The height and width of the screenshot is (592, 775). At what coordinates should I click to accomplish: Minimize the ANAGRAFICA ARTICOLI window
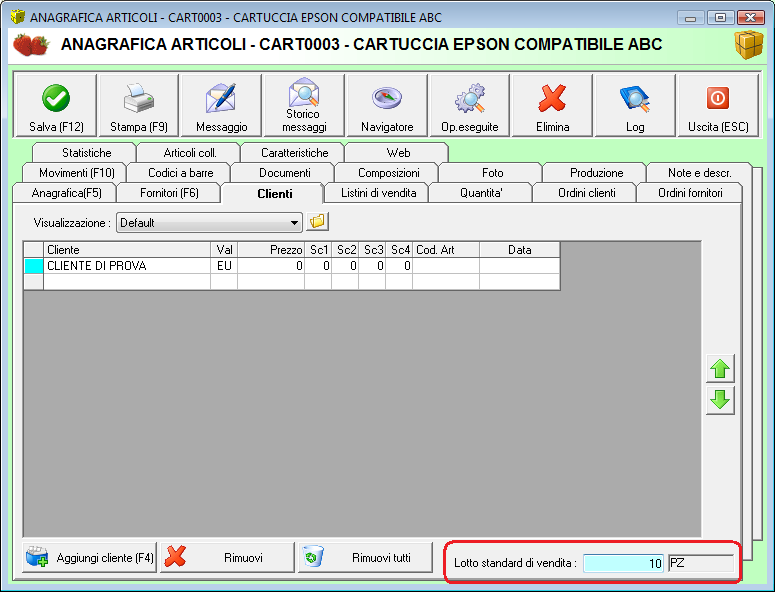click(690, 18)
